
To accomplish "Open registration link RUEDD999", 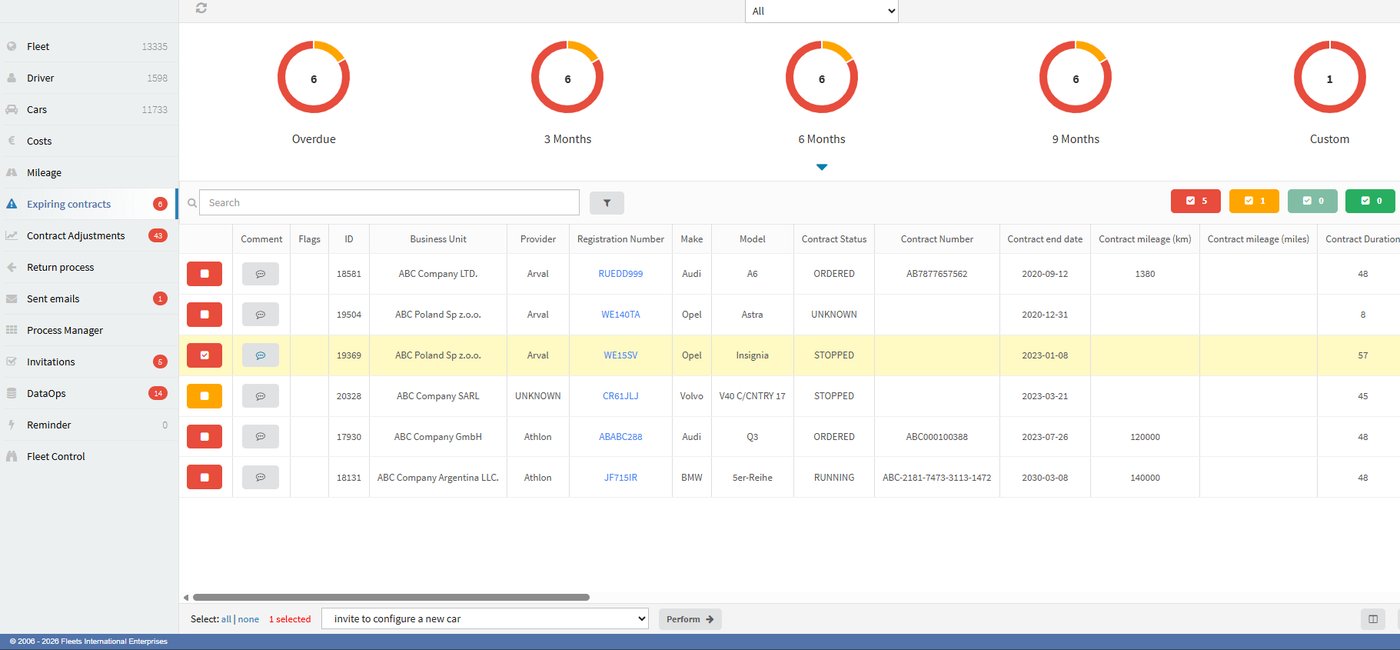I will coord(621,273).
